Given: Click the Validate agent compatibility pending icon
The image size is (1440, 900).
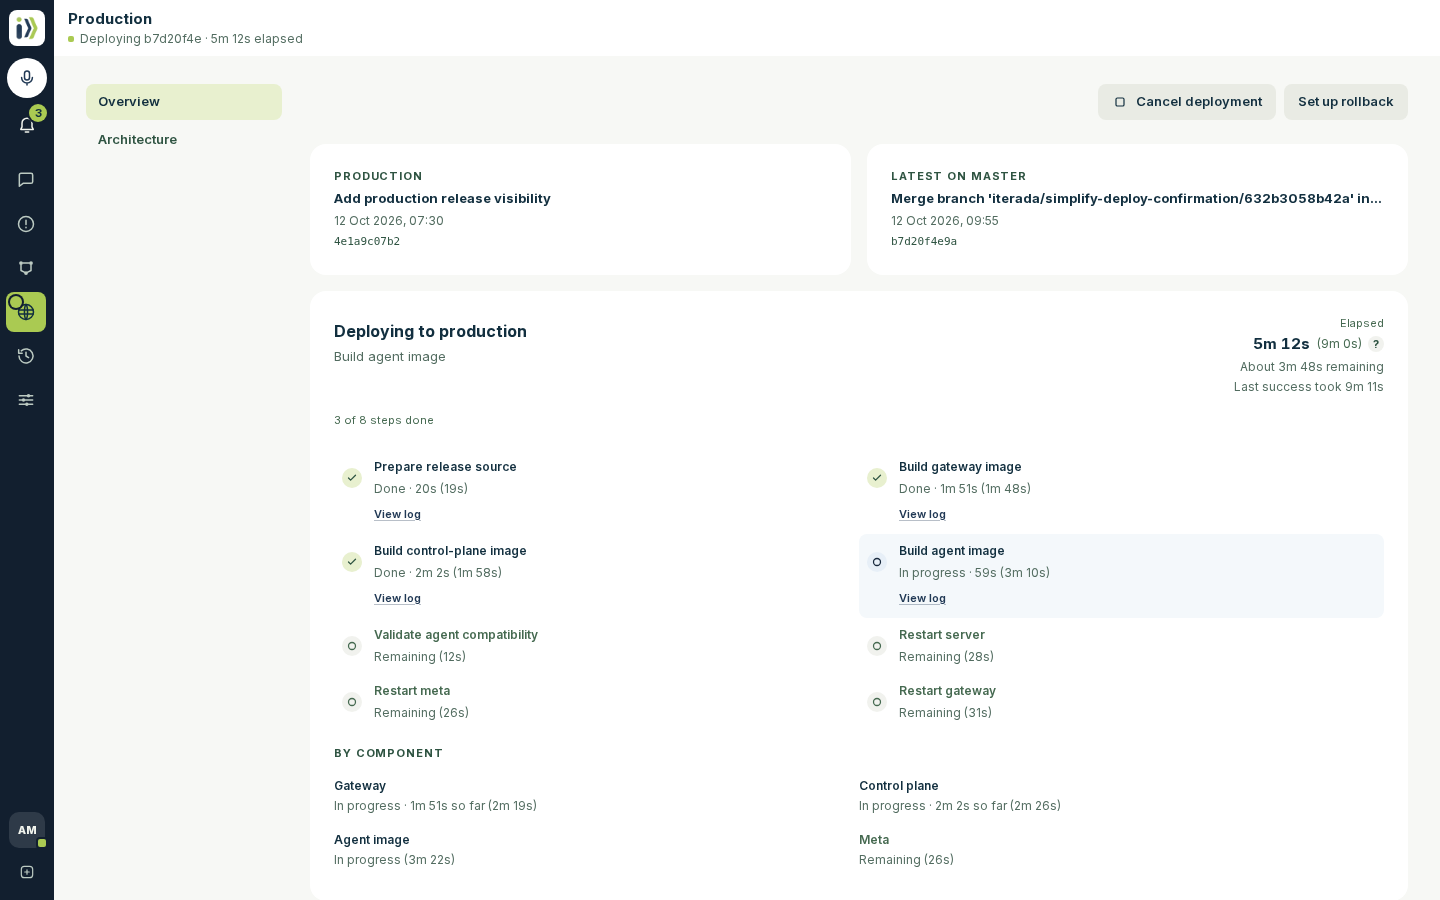Looking at the screenshot, I should [352, 646].
